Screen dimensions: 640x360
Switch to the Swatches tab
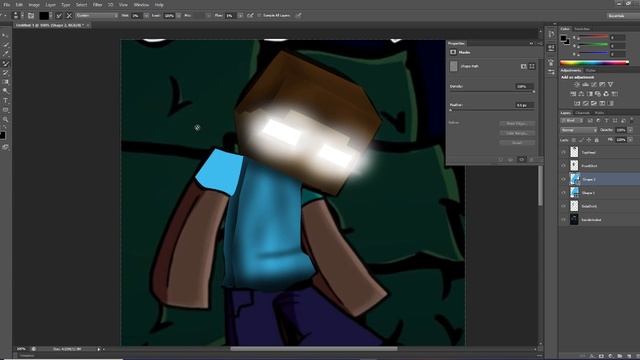(582, 29)
